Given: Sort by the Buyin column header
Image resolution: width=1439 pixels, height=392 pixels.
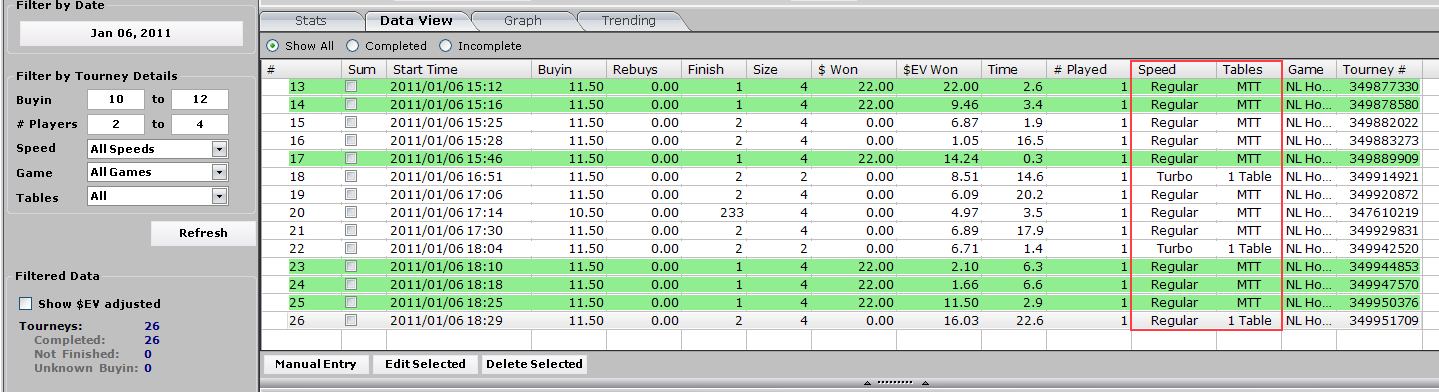Looking at the screenshot, I should tap(570, 70).
